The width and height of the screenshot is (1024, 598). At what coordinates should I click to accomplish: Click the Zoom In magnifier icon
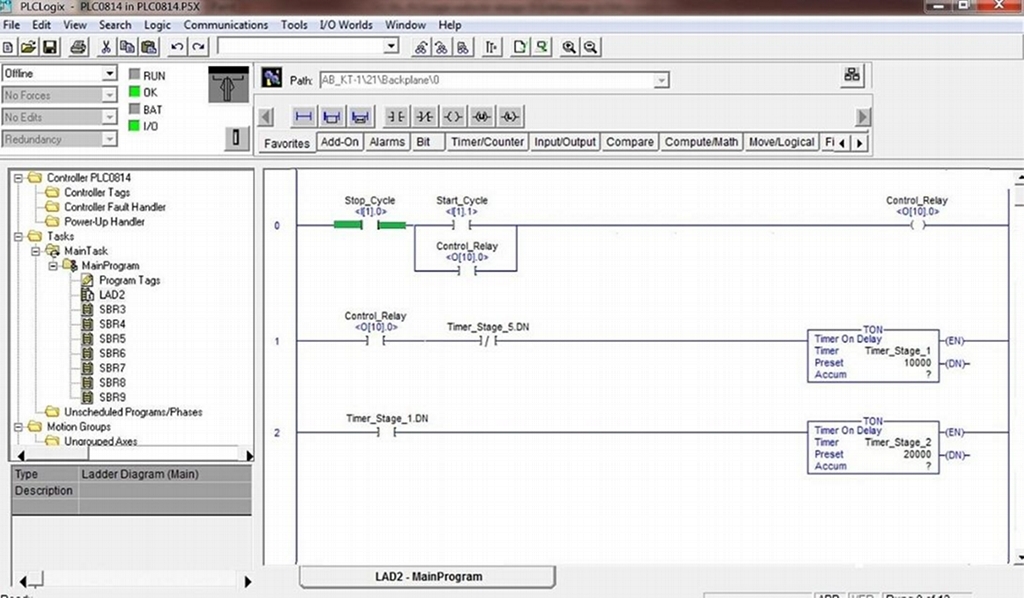(569, 47)
